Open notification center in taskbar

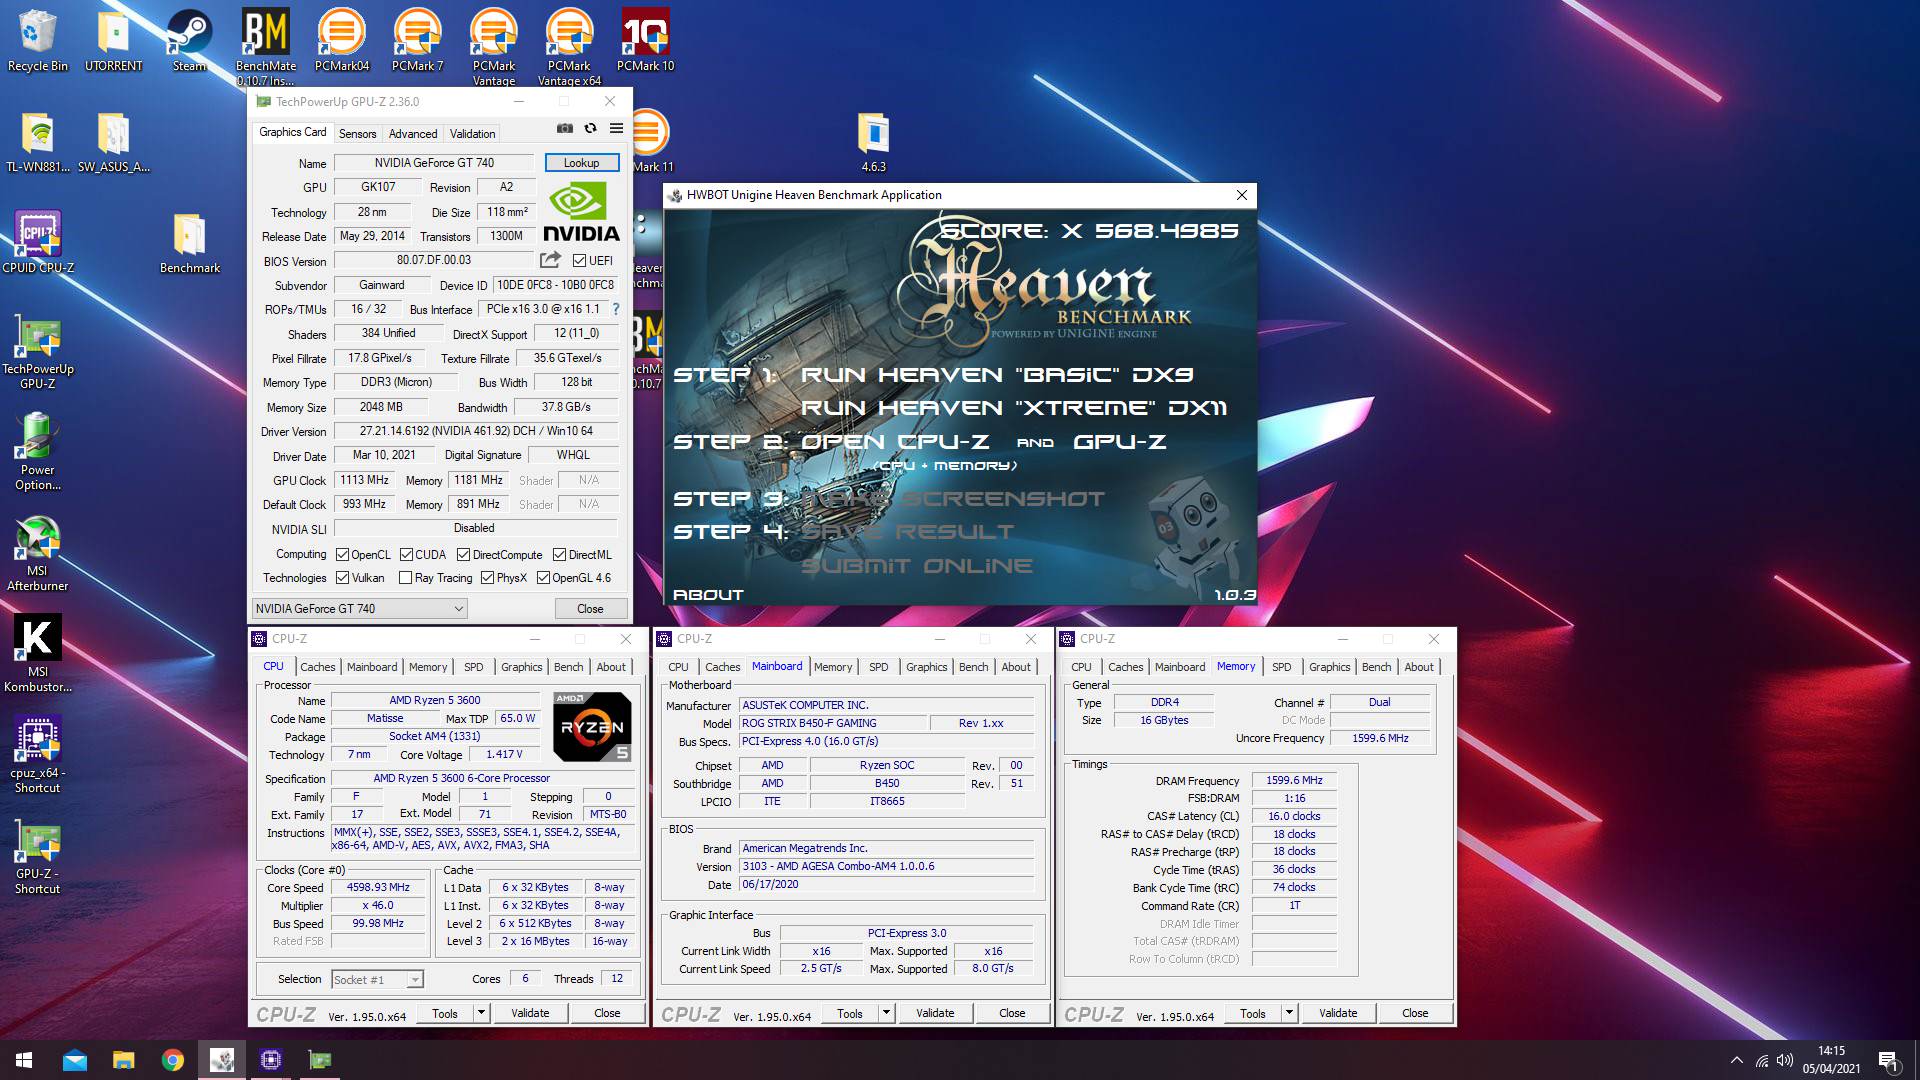(x=1888, y=1060)
